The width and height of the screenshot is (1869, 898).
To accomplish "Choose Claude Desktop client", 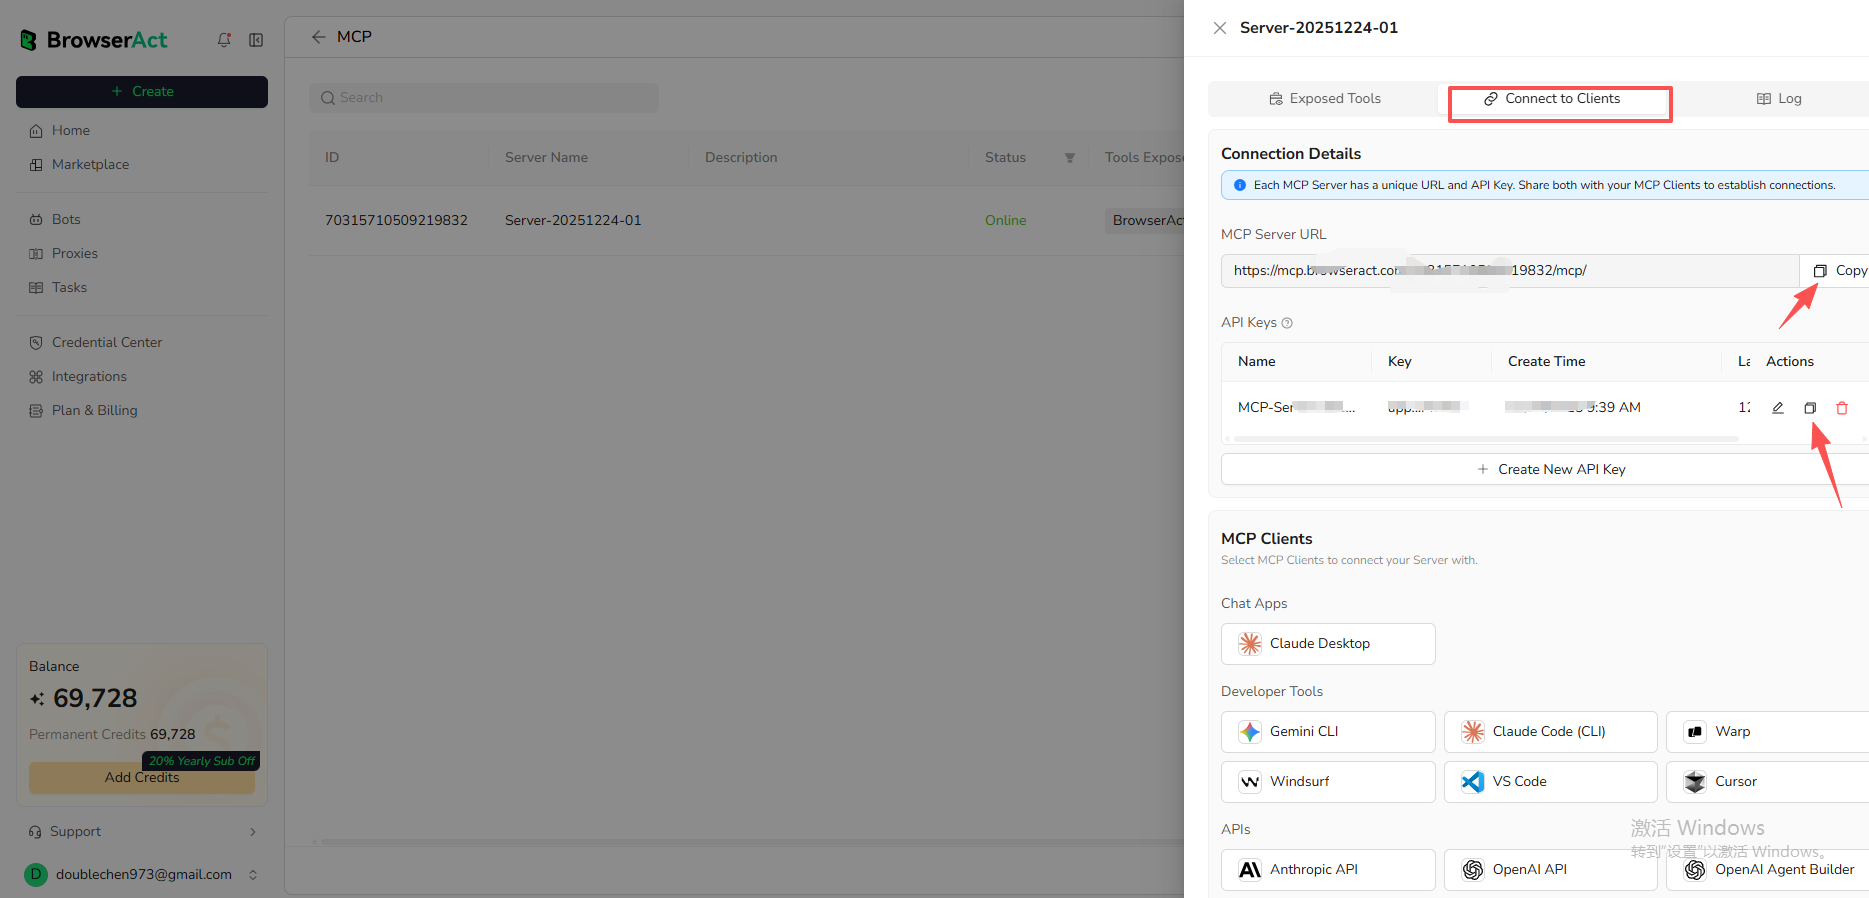I will coord(1328,644).
